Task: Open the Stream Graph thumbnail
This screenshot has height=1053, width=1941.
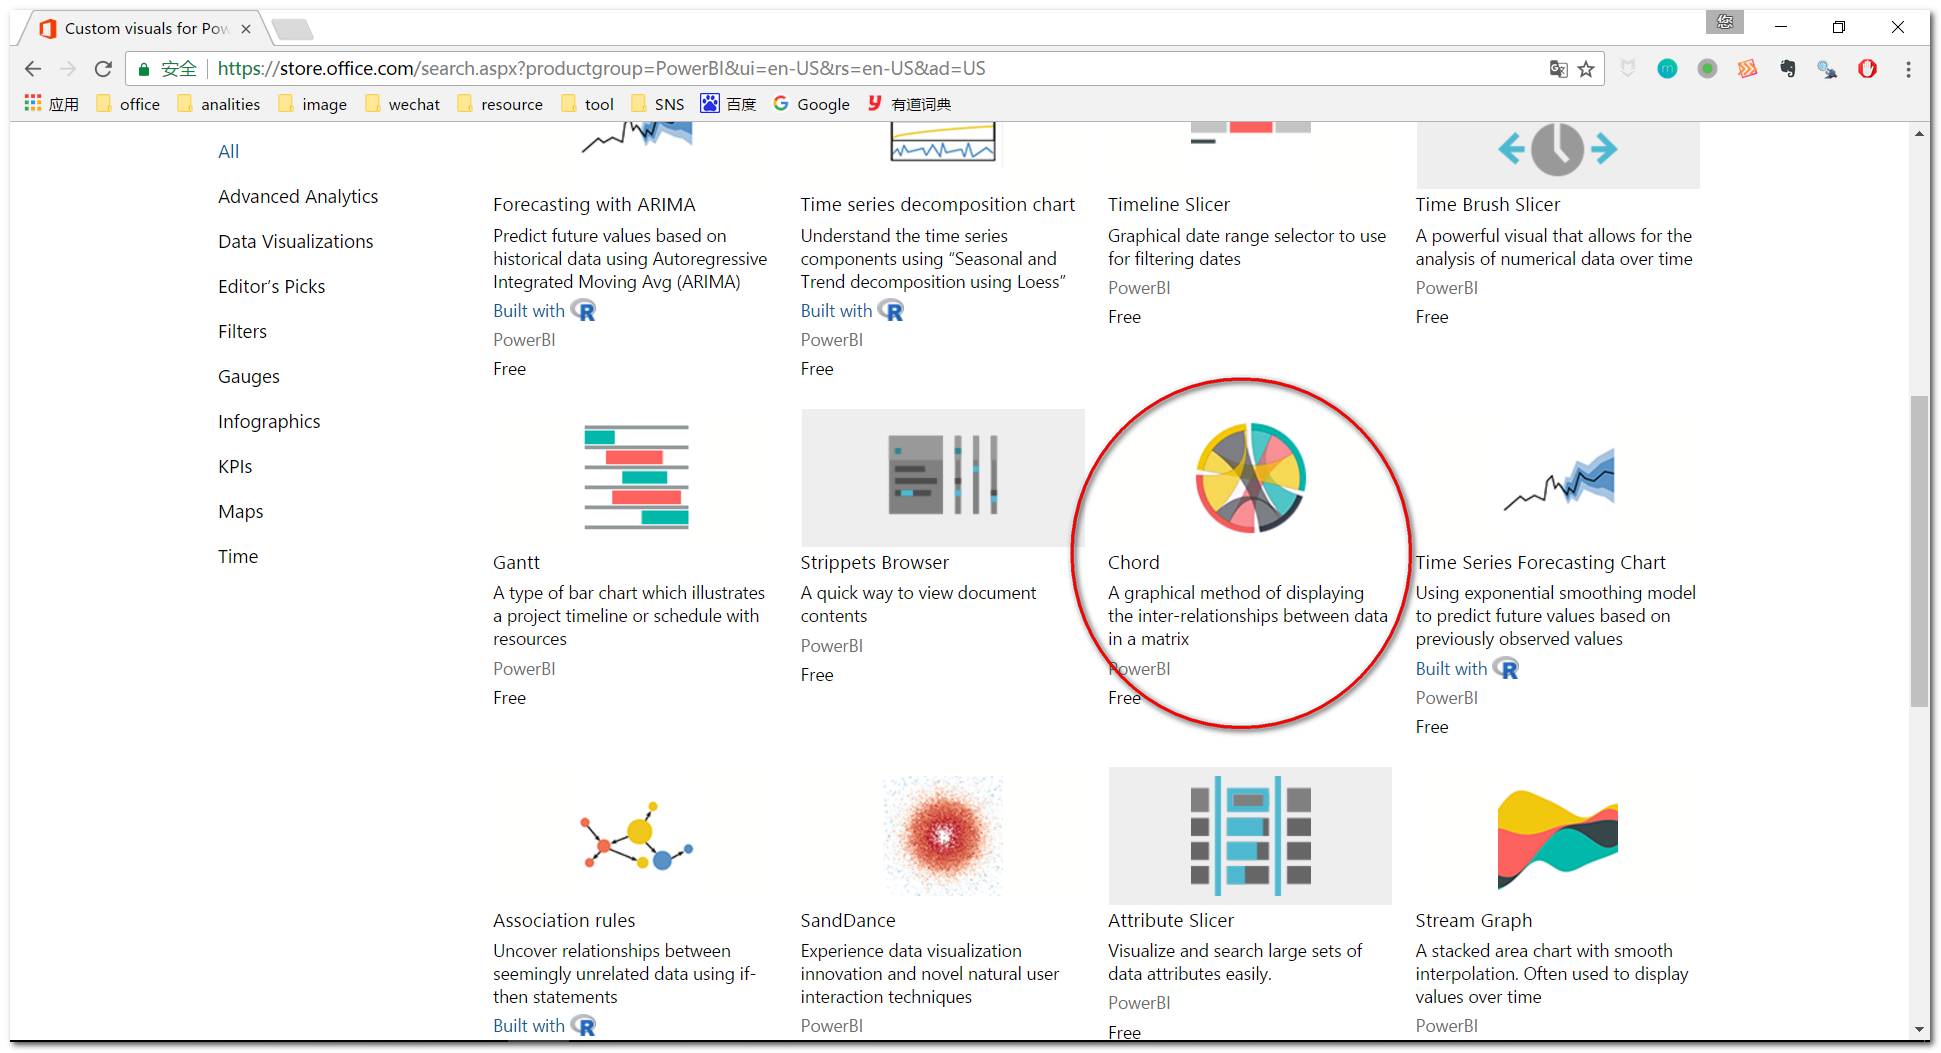Action: click(1558, 838)
